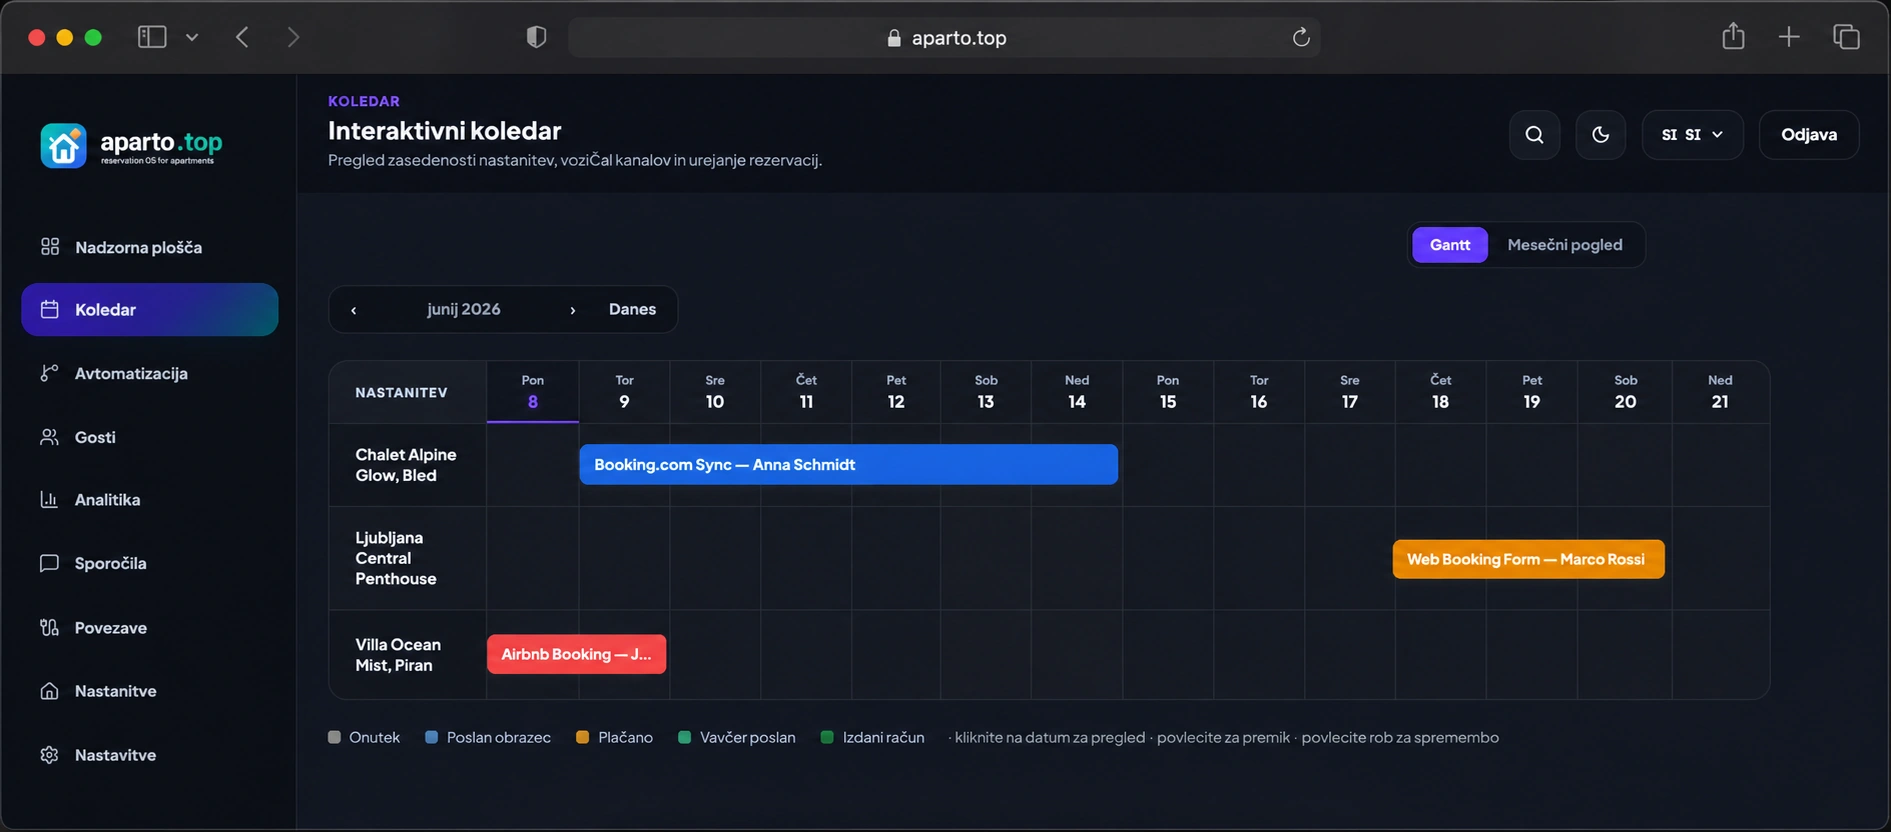Select Sre 10 date header
This screenshot has height=832, width=1891.
coord(715,392)
